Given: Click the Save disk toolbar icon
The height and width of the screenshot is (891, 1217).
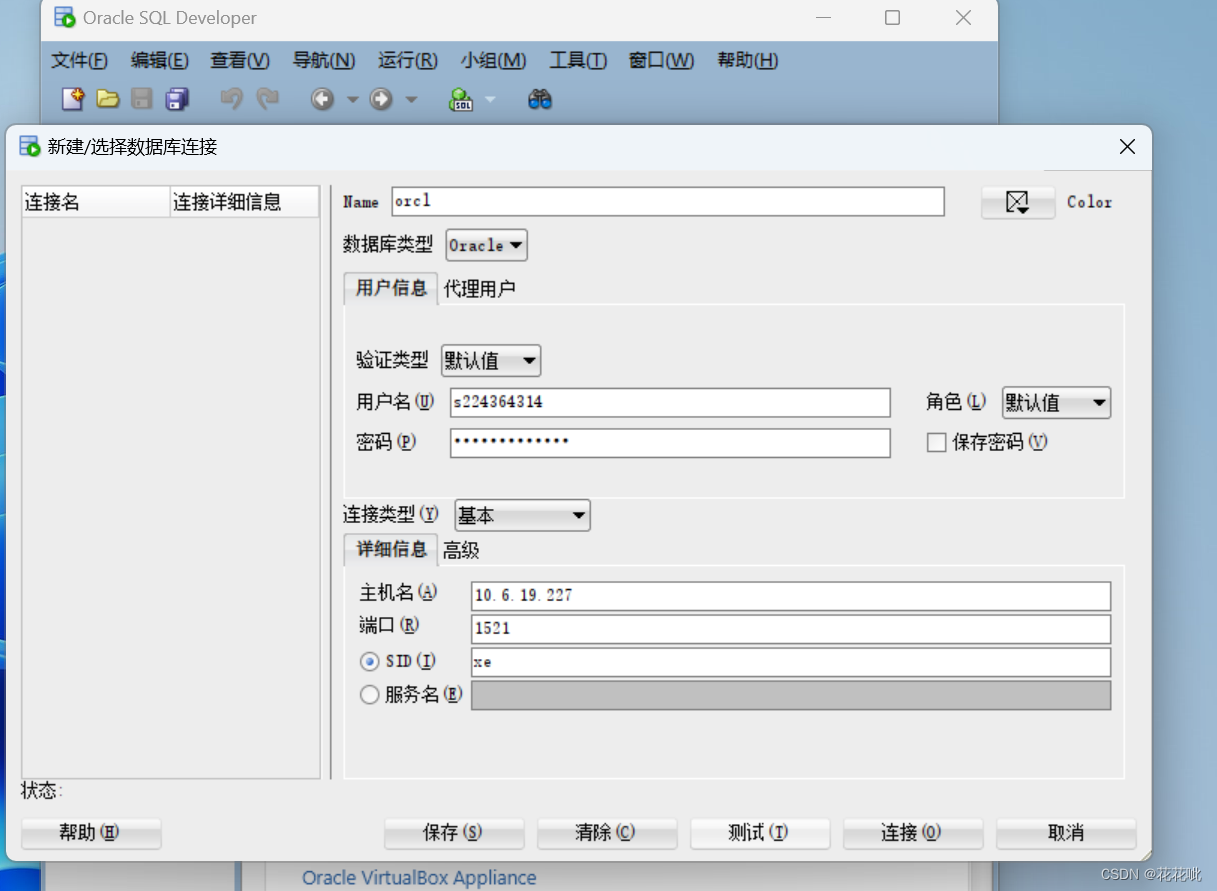Looking at the screenshot, I should tap(143, 99).
